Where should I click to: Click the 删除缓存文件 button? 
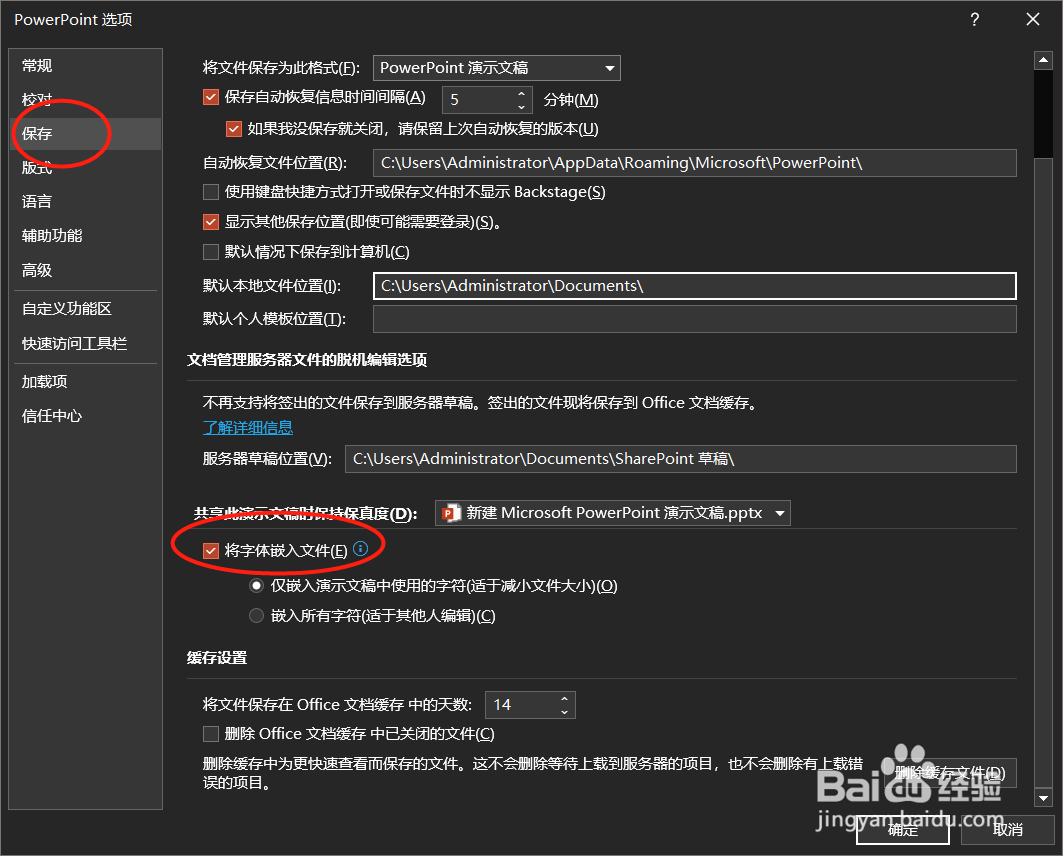pos(949,773)
